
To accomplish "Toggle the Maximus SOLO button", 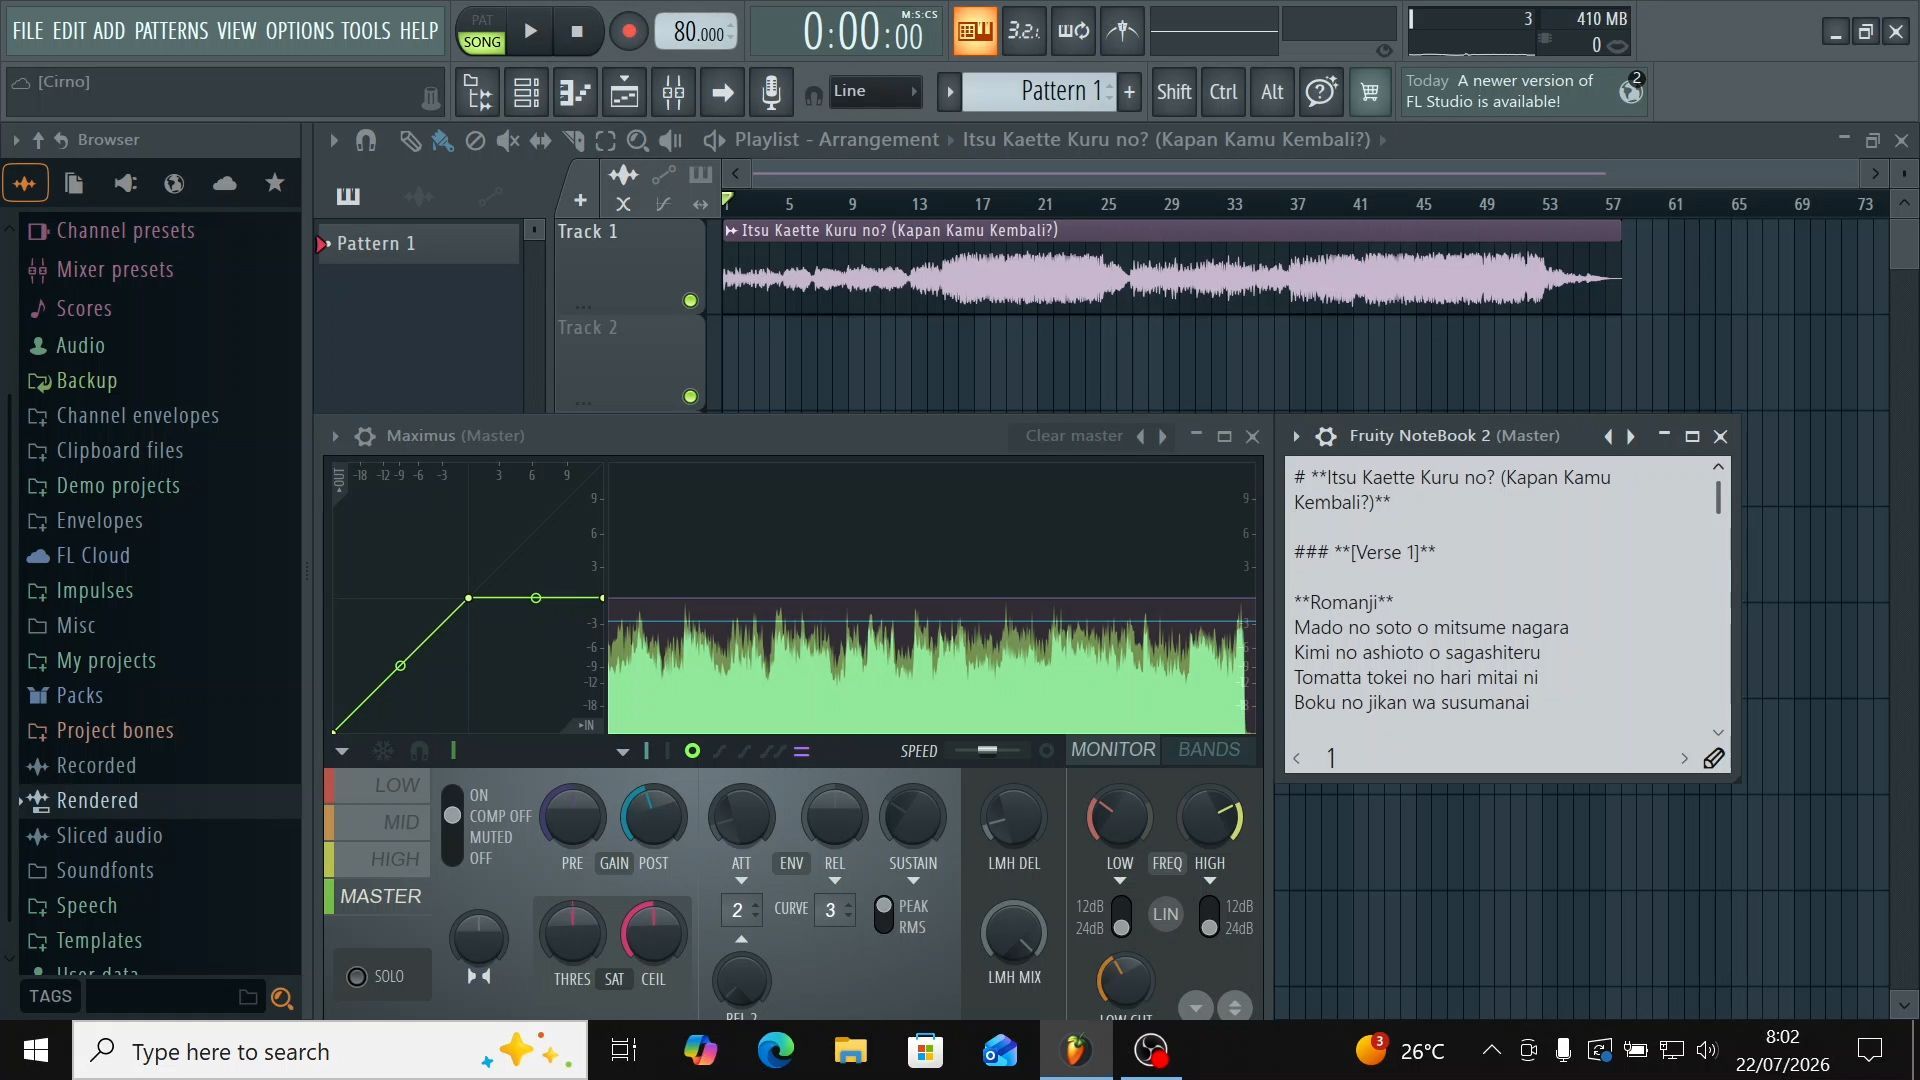I will (x=376, y=976).
